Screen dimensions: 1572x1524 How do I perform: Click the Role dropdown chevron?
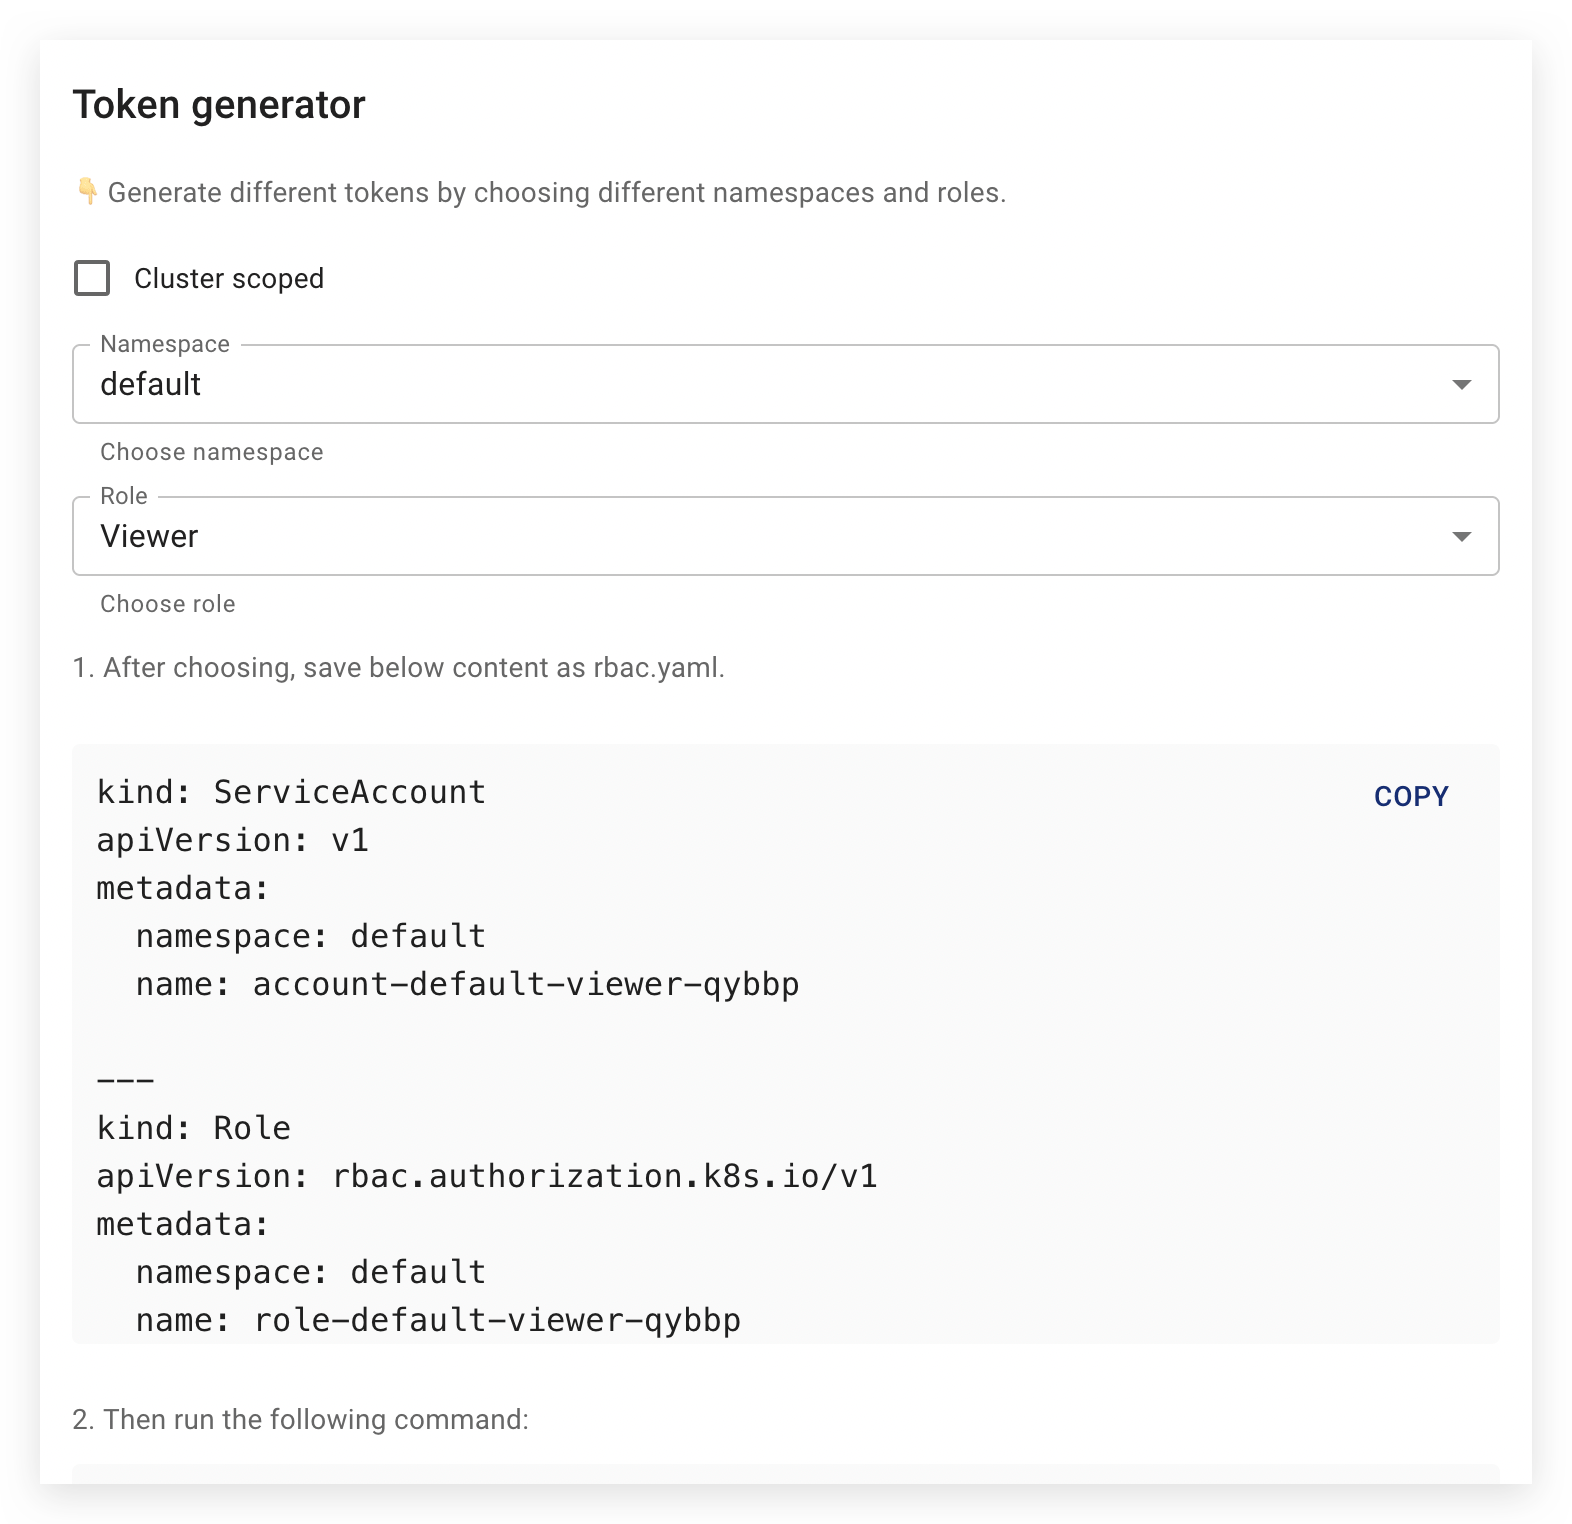pyautogui.click(x=1461, y=536)
